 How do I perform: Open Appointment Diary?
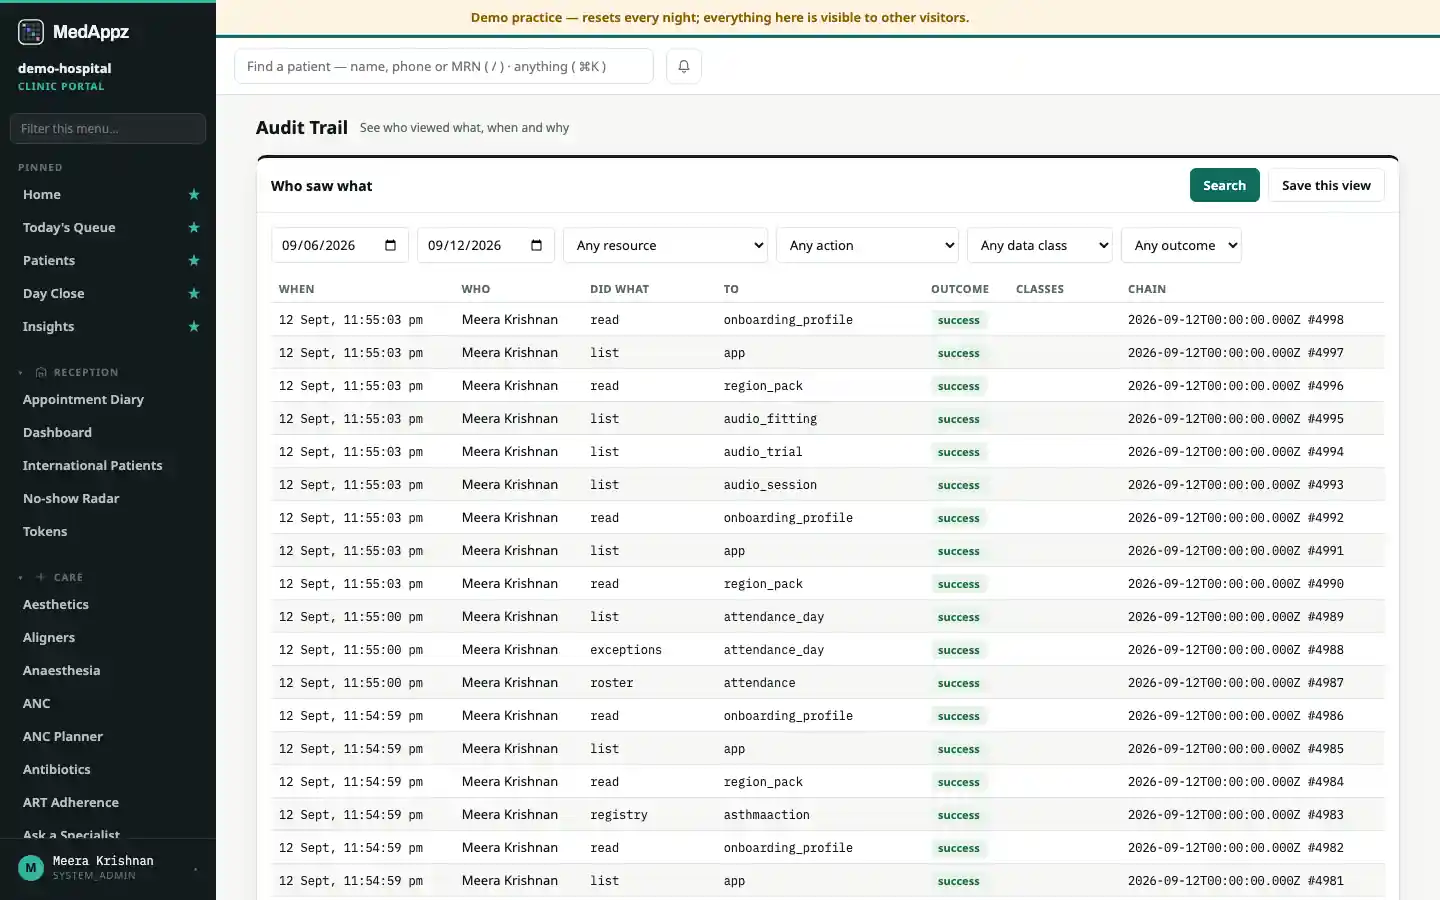point(84,400)
